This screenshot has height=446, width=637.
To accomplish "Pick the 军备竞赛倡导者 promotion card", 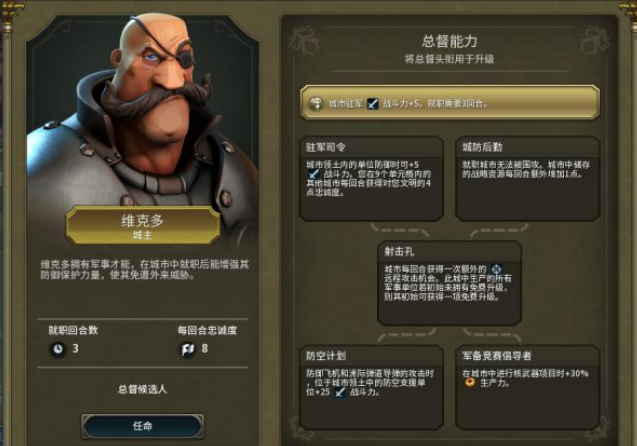I will (527, 387).
